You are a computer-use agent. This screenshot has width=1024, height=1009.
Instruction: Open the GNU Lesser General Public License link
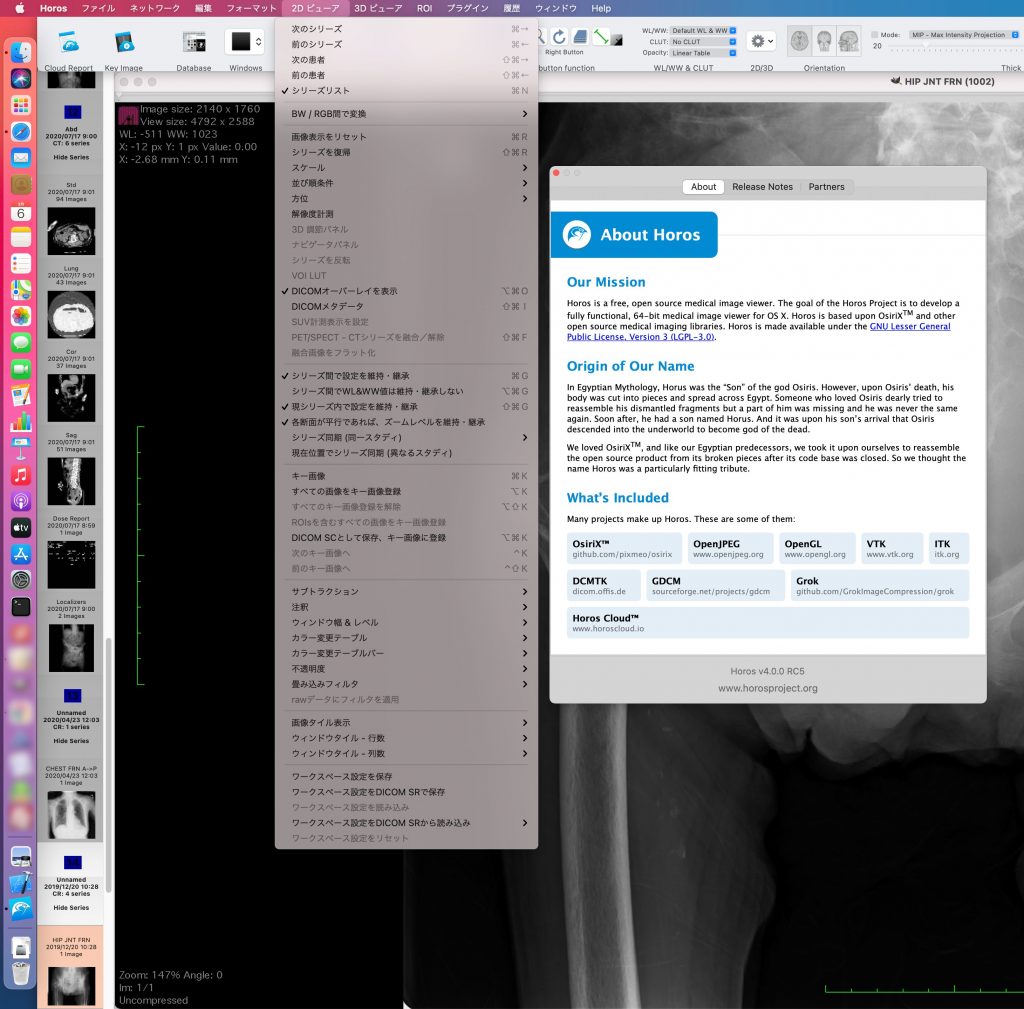click(x=910, y=327)
